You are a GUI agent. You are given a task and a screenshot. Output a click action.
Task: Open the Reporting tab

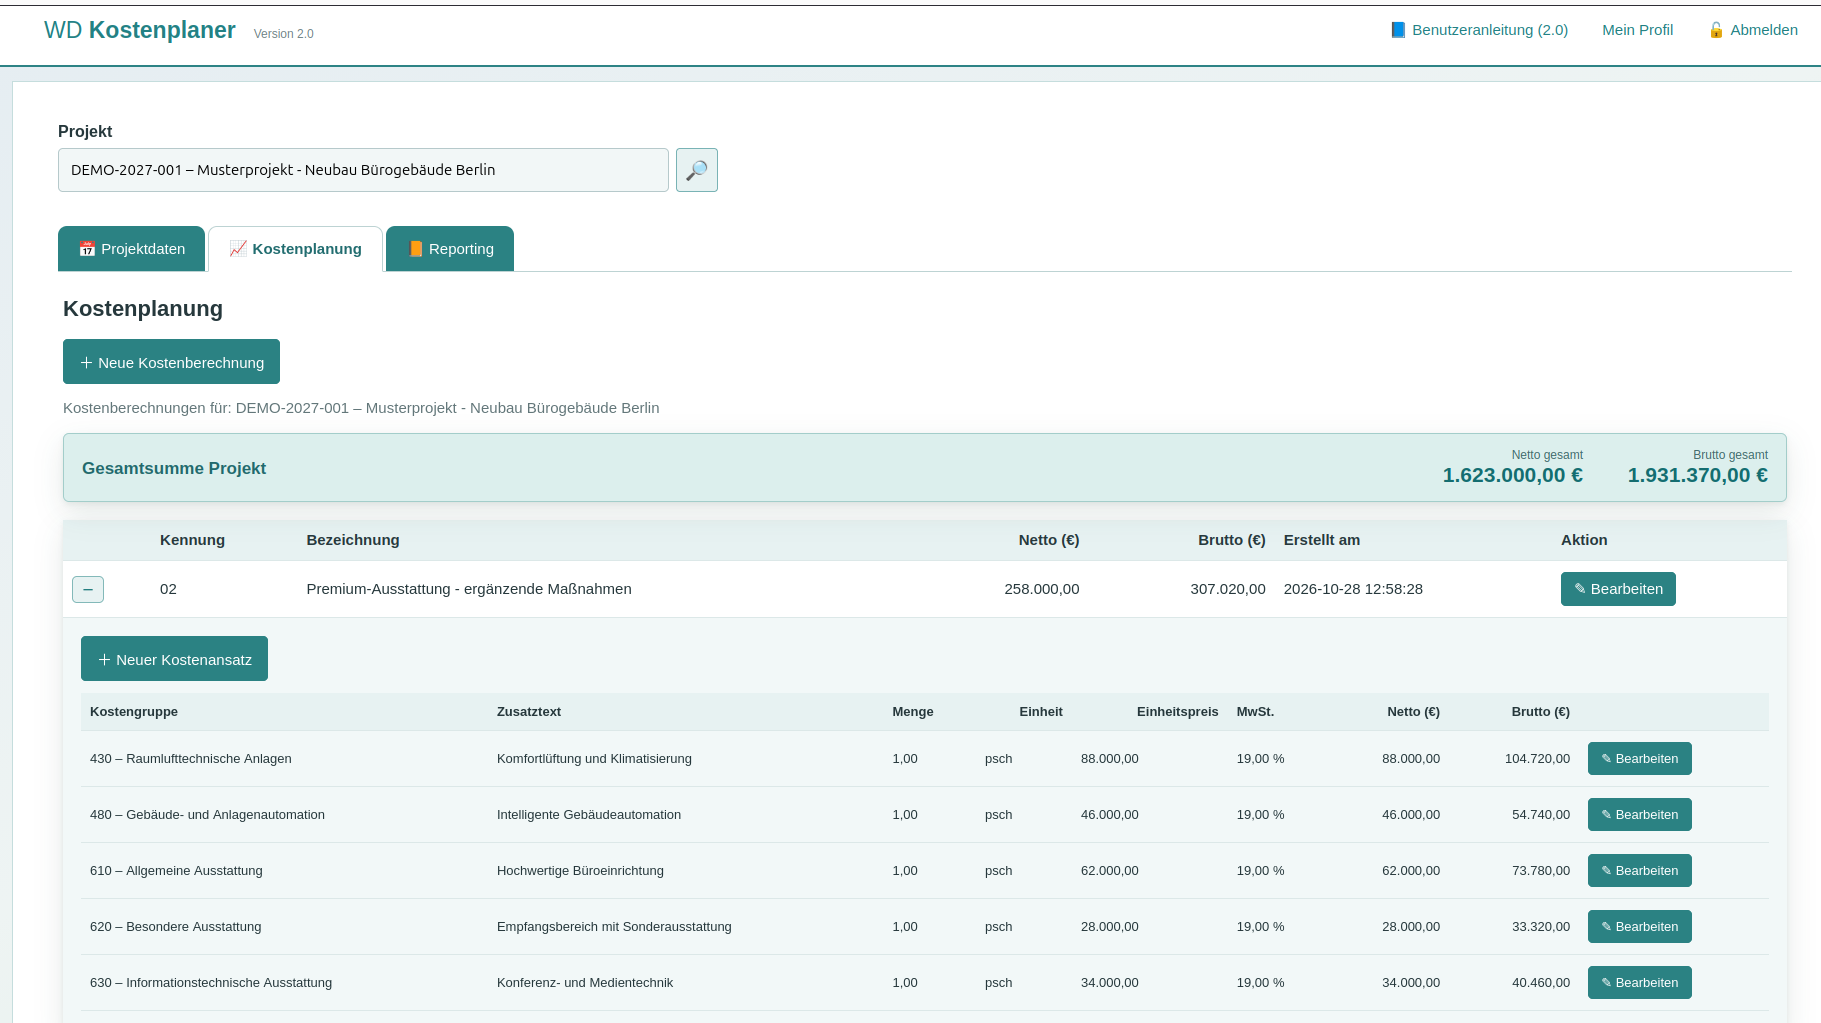[450, 249]
